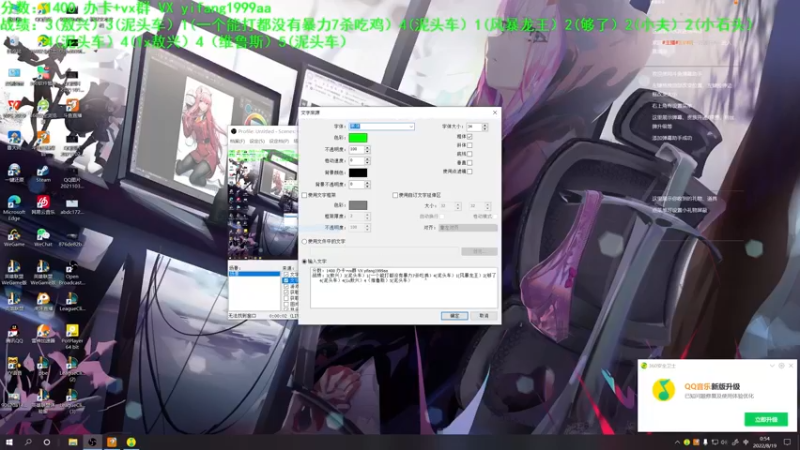Click inside the text entry box
This screenshot has width=800, height=450.
pyautogui.click(x=404, y=288)
